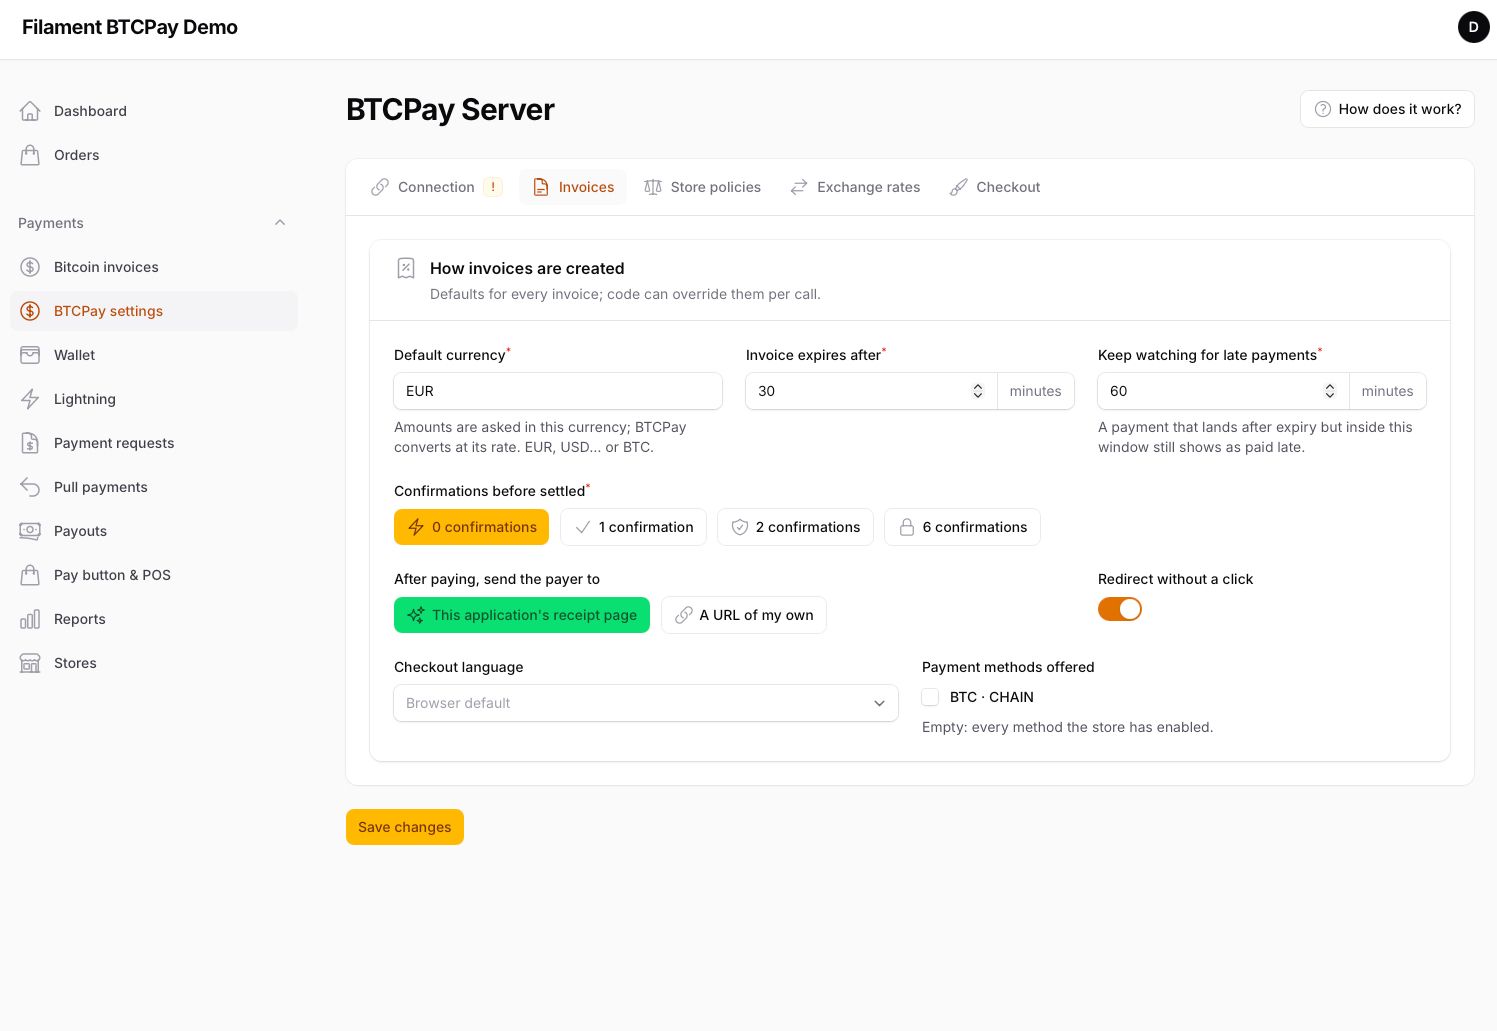
Task: Open Pay button & POS page
Action: pos(154,575)
